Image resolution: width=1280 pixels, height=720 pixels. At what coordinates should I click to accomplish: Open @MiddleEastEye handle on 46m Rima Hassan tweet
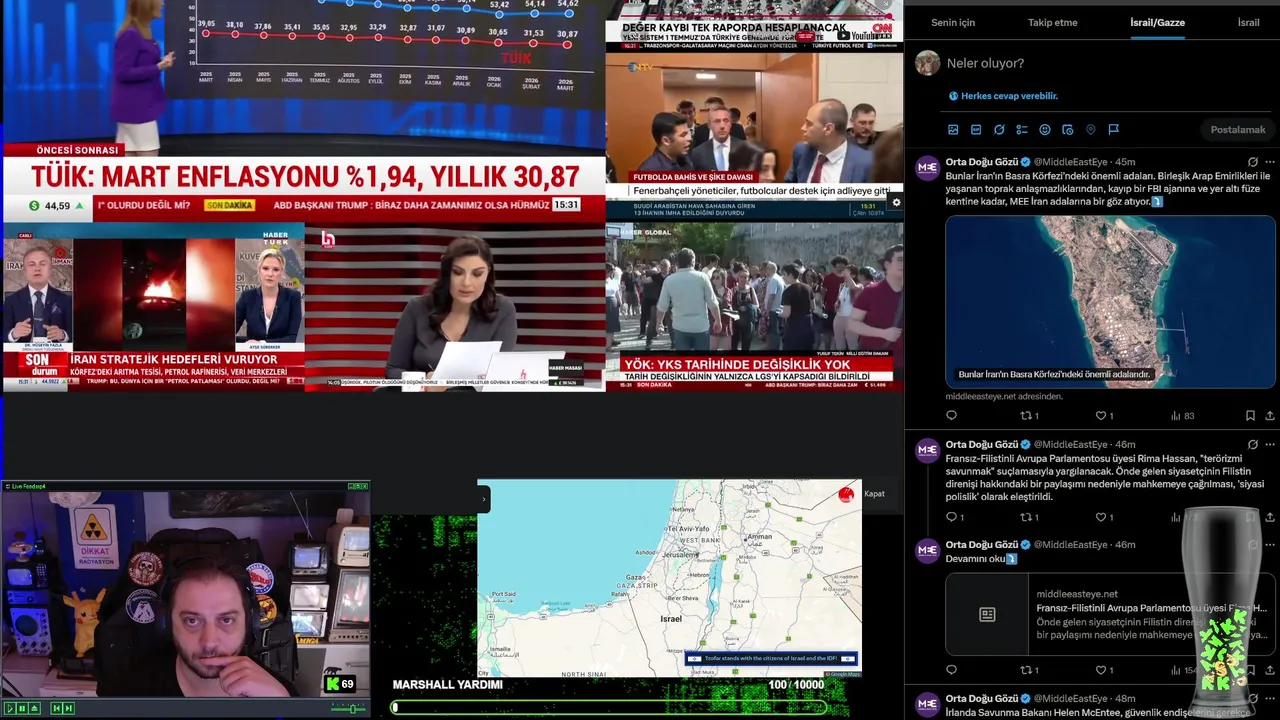coord(1070,445)
